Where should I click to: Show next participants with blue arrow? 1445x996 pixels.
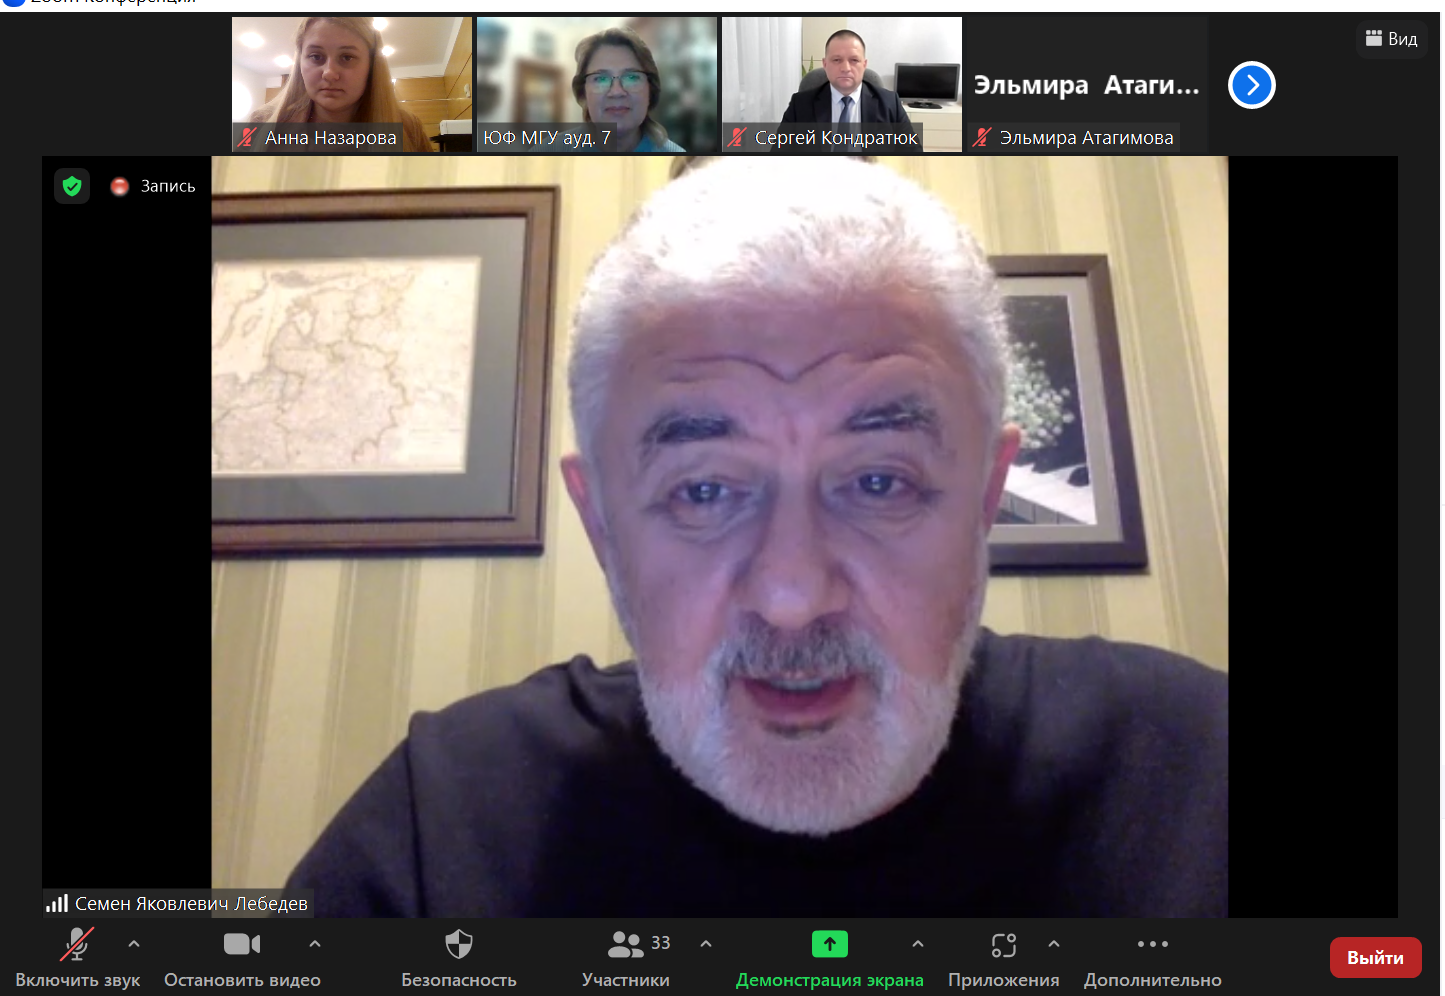coord(1252,85)
